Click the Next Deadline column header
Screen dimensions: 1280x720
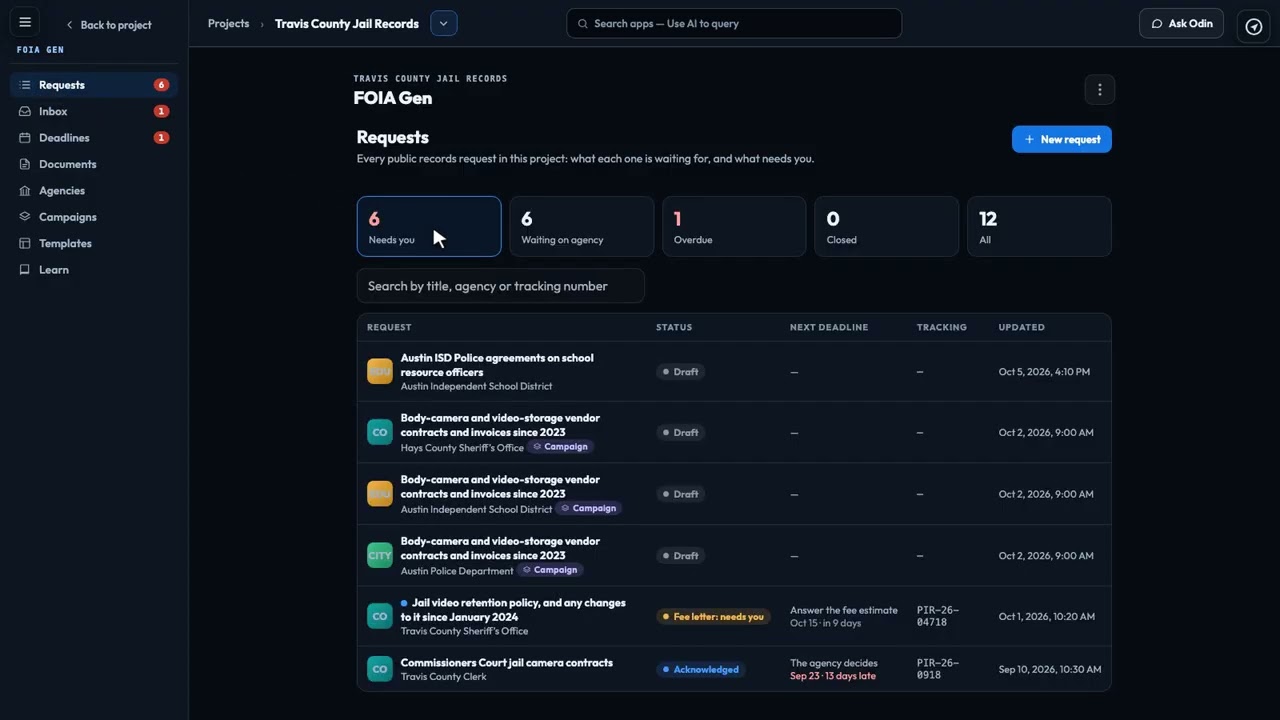829,327
